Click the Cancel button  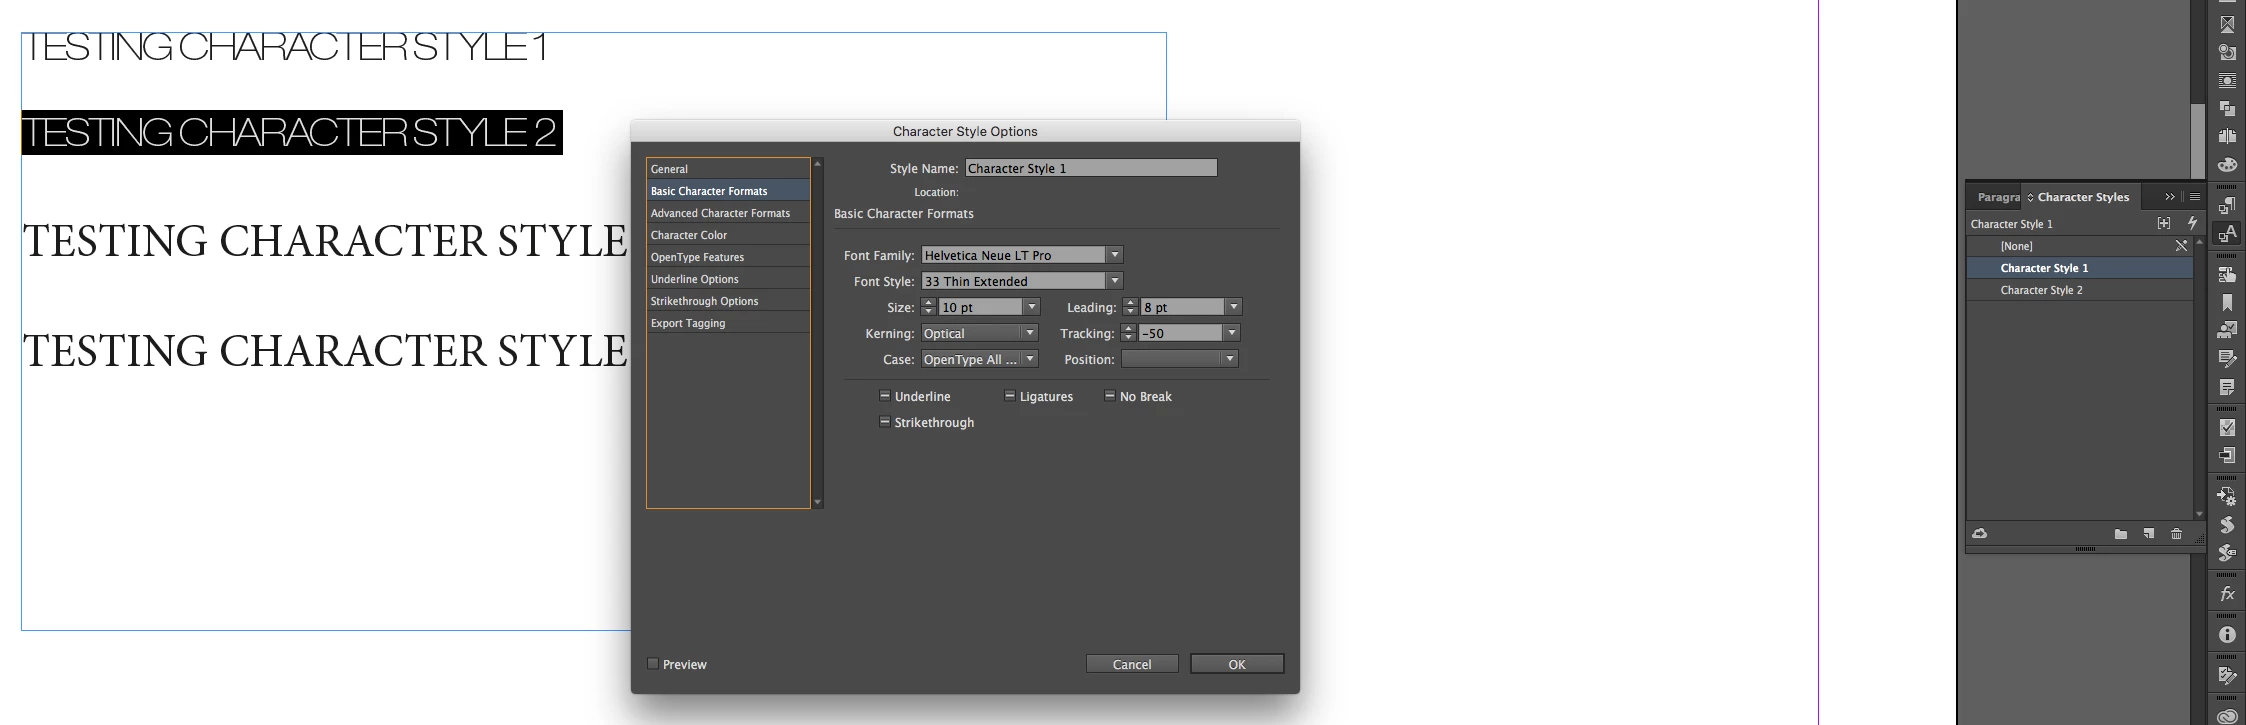coord(1132,664)
